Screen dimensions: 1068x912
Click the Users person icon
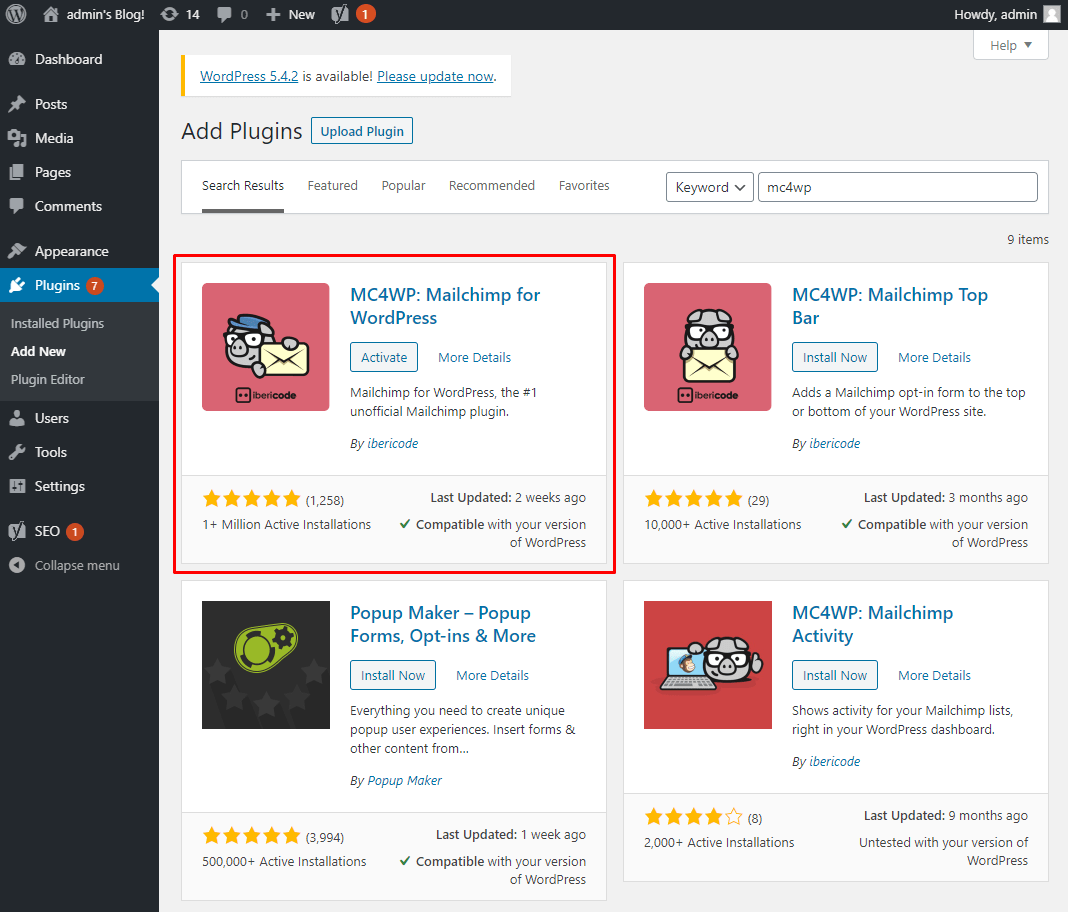(17, 418)
